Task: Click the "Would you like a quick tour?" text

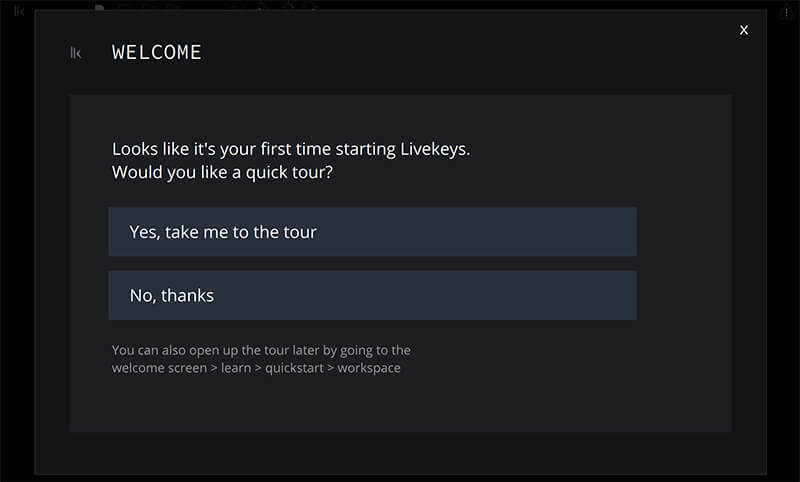Action: (x=222, y=172)
